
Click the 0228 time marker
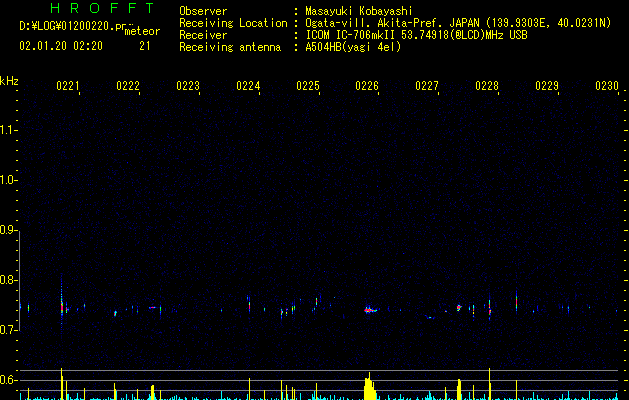click(487, 86)
